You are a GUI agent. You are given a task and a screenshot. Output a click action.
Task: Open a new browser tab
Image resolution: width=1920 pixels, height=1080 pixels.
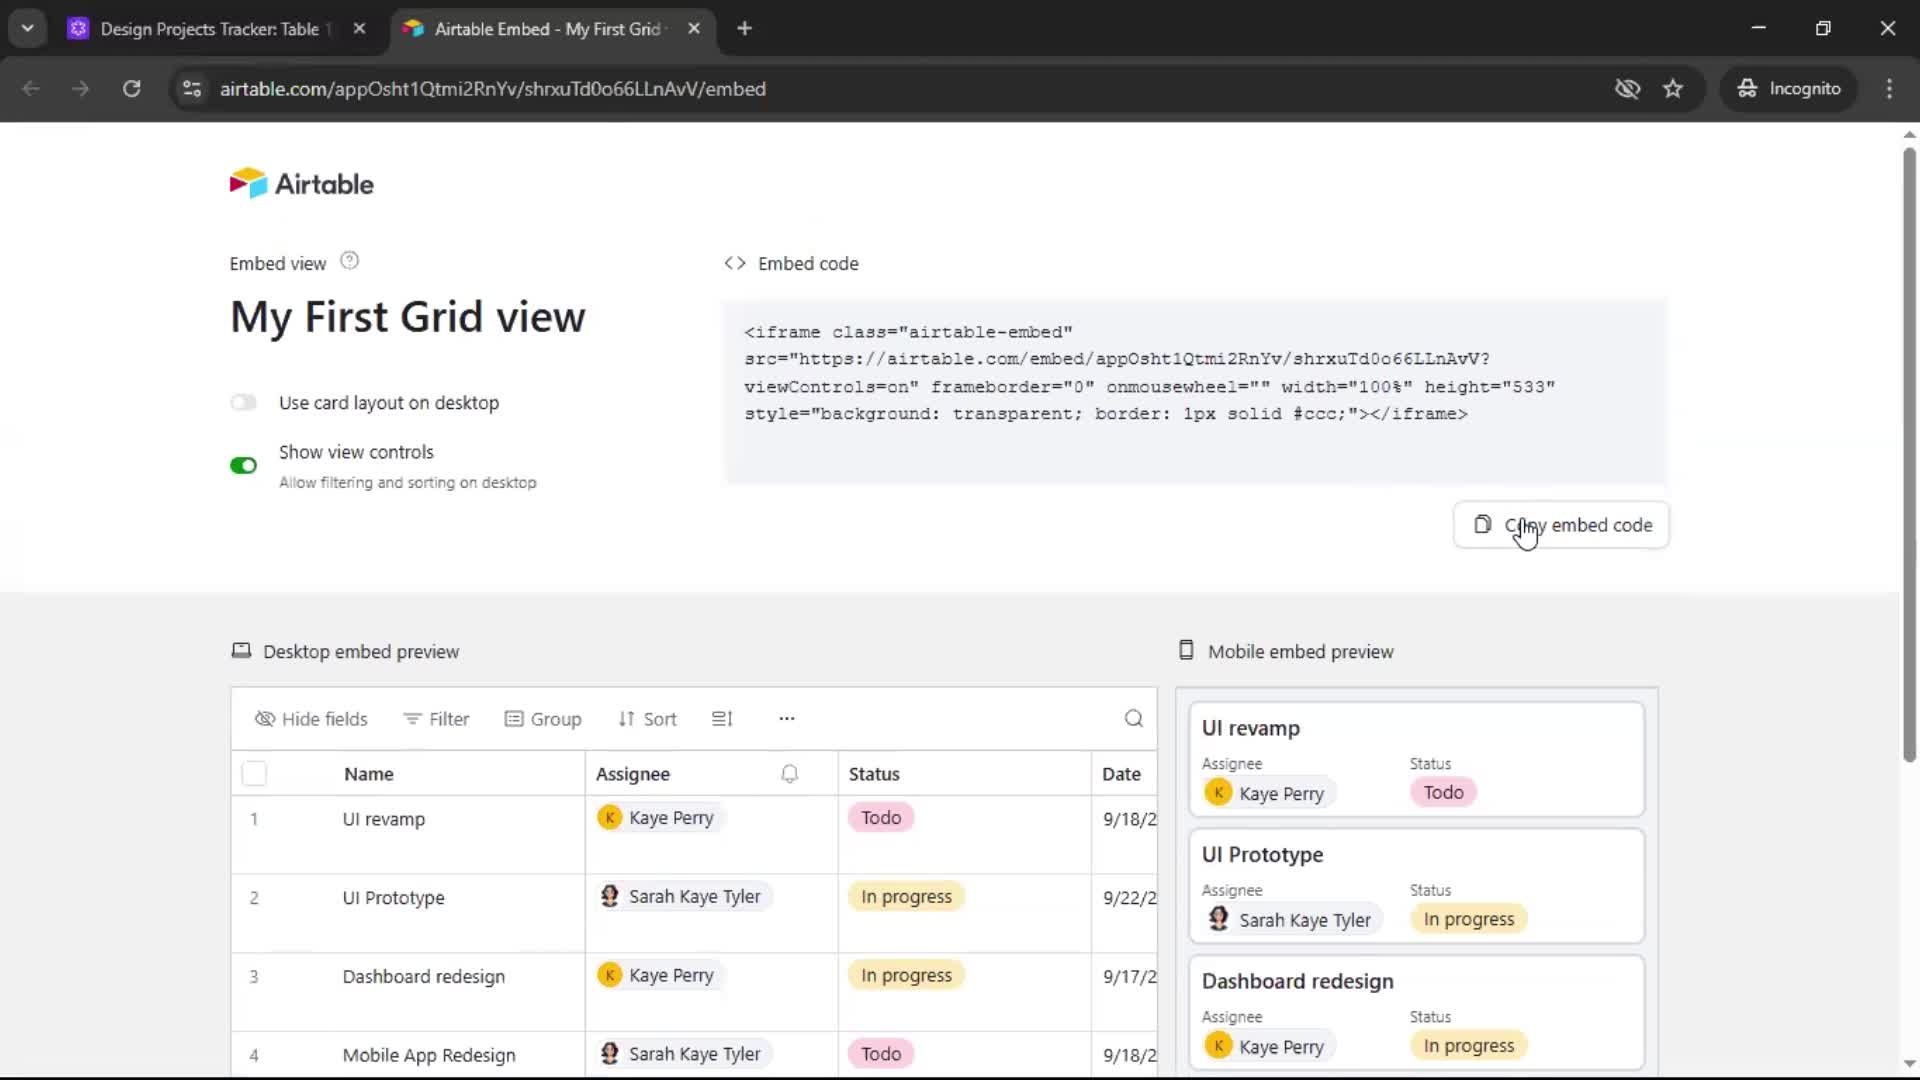[x=744, y=29]
